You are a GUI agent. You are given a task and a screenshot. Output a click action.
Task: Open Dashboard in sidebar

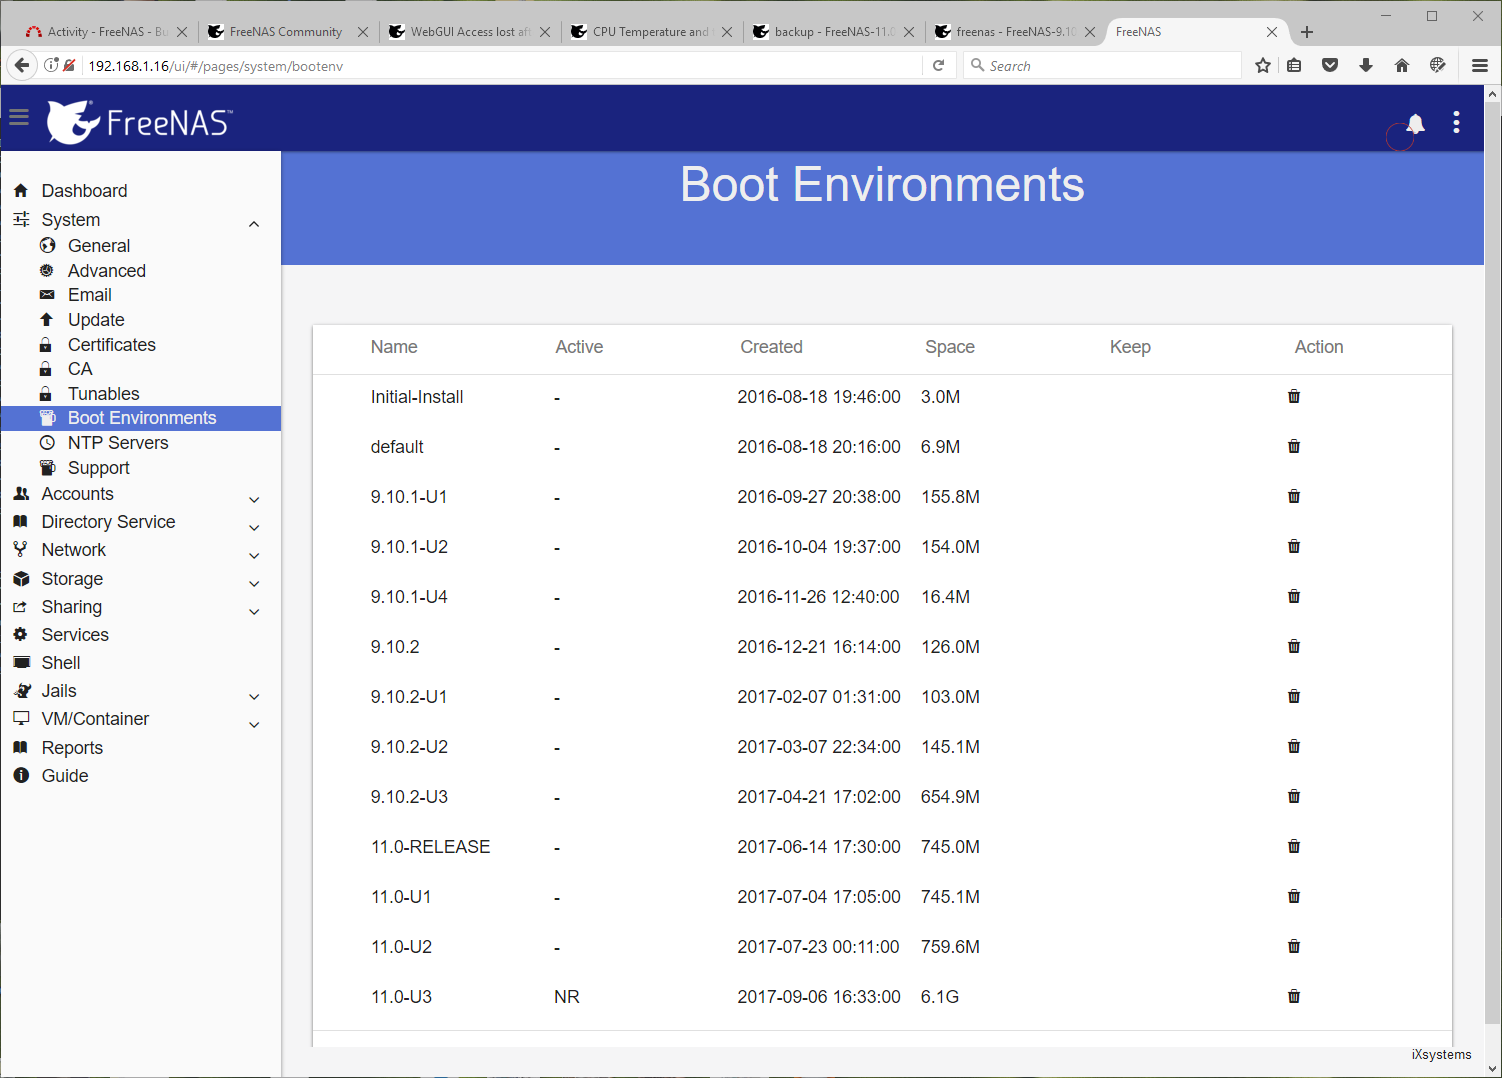pos(84,191)
